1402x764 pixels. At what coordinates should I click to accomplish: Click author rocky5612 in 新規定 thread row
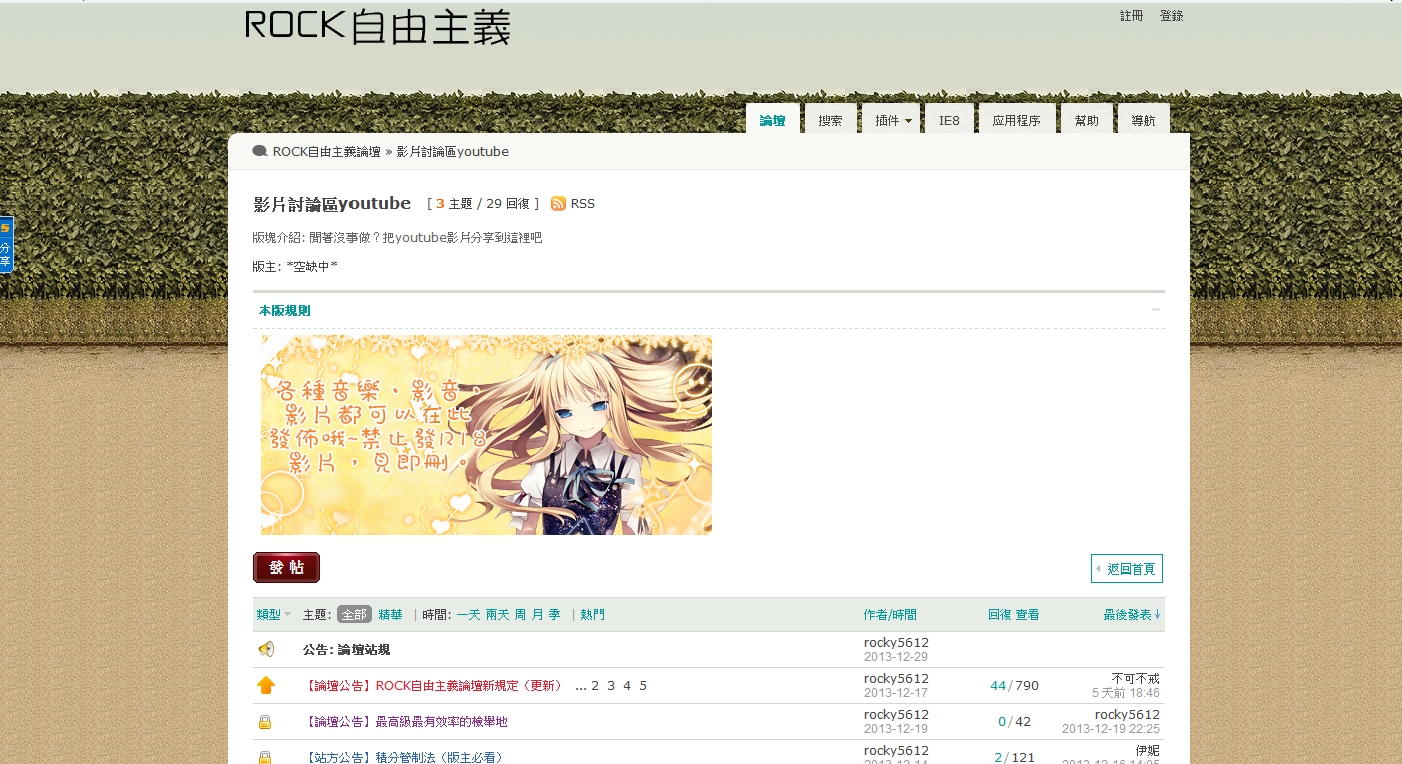(896, 678)
